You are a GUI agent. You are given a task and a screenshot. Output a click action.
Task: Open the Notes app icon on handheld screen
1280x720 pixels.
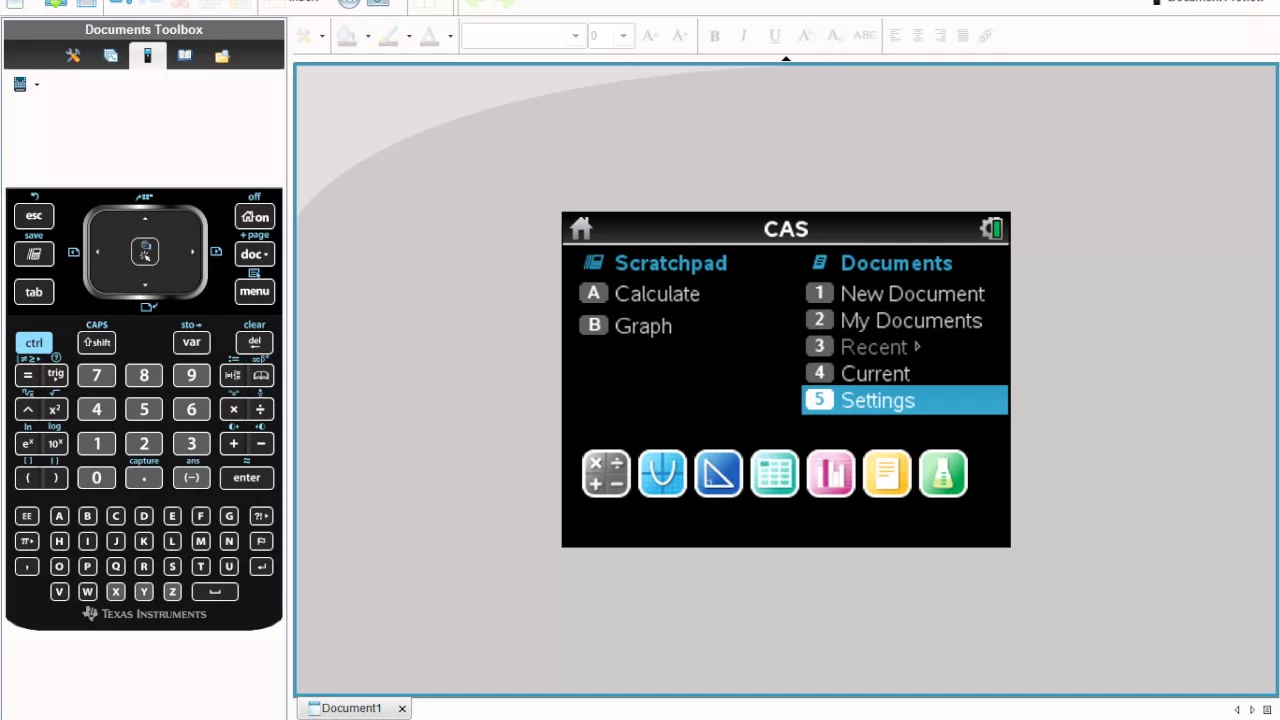(886, 473)
